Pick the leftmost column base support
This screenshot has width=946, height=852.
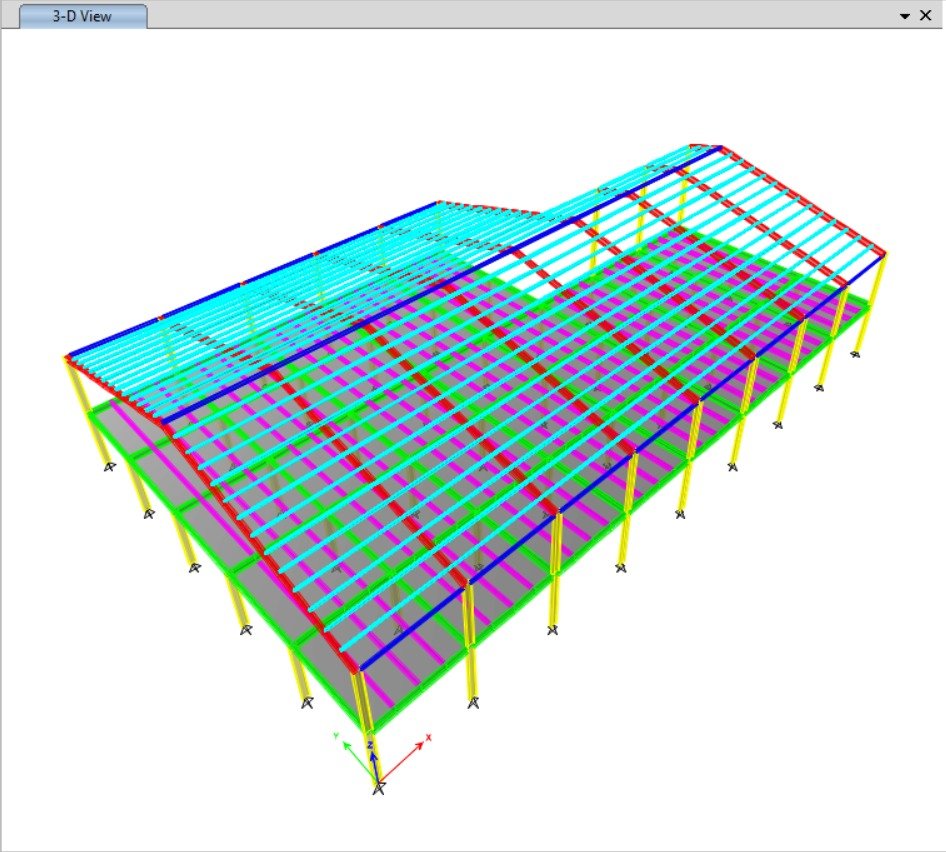coord(109,467)
